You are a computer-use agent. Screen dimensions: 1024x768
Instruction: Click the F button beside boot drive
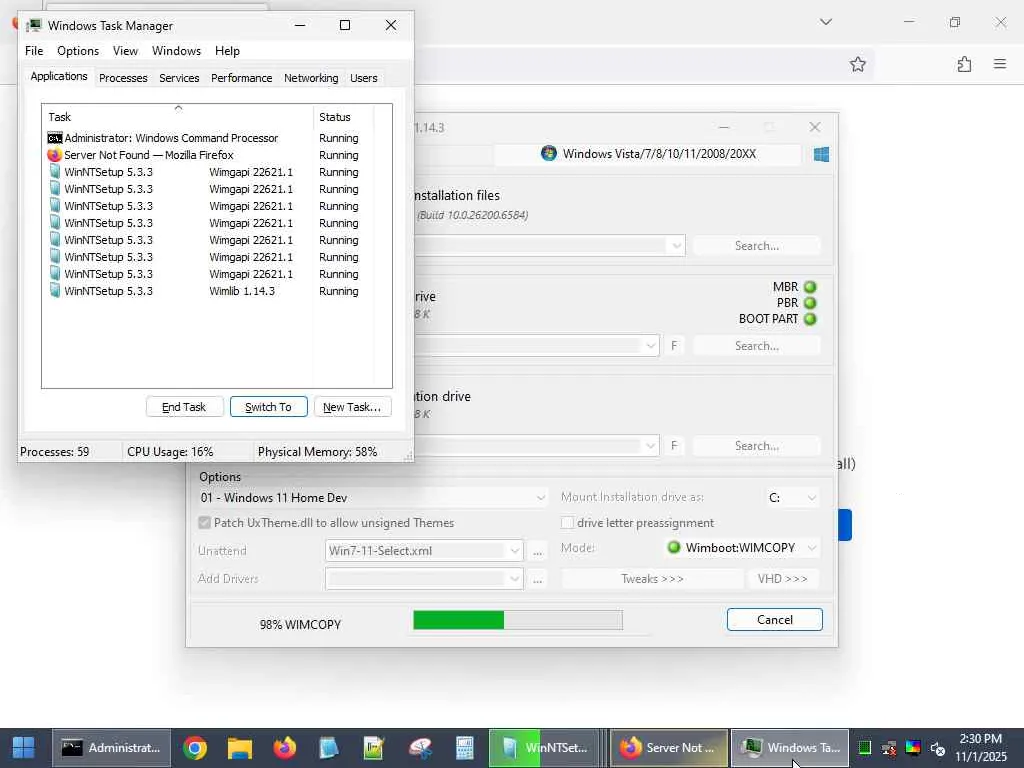coord(674,345)
